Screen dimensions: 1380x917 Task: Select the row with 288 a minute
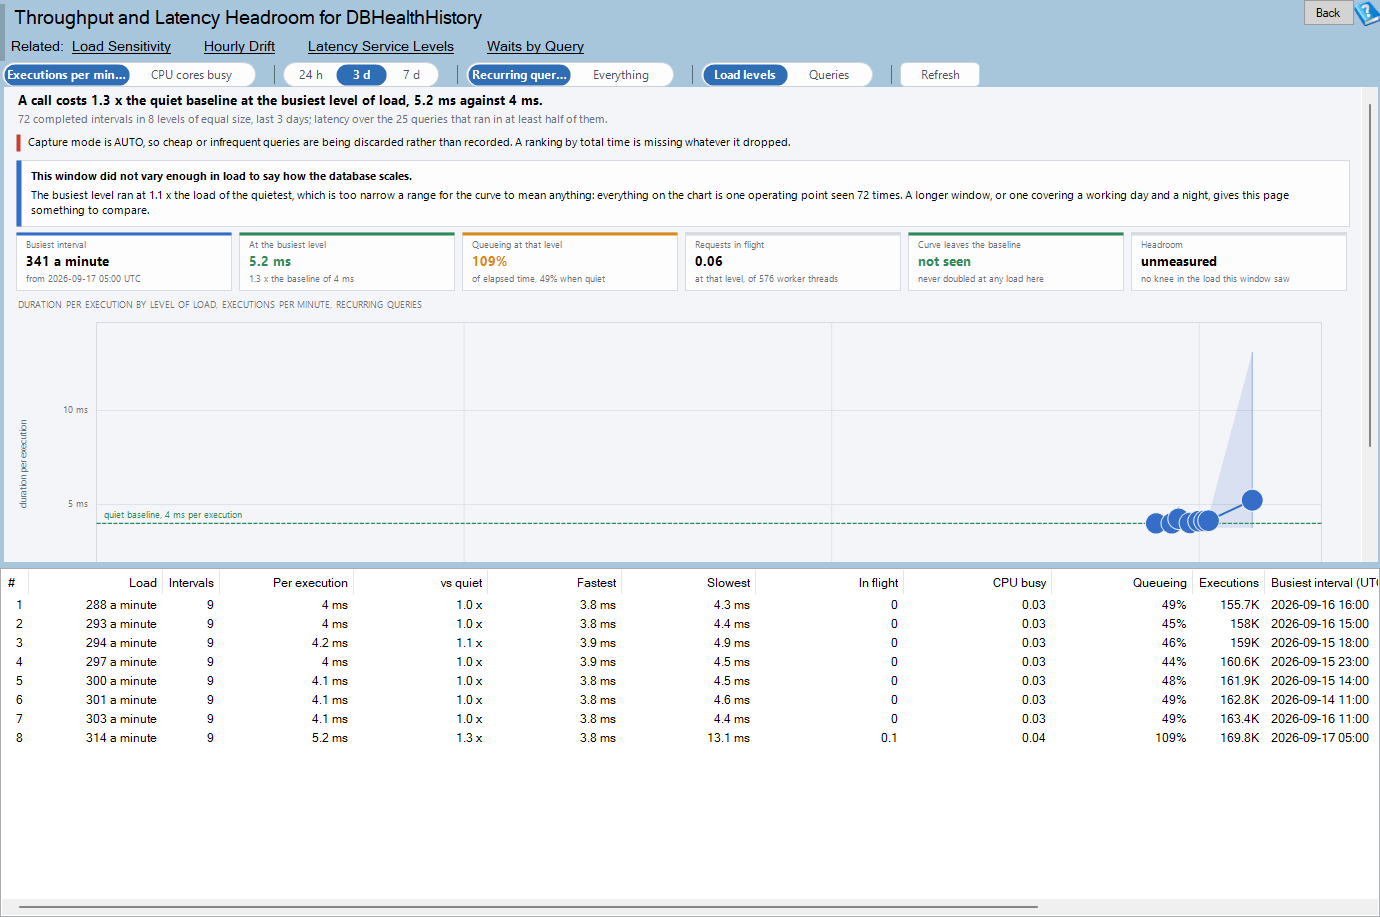click(x=690, y=605)
